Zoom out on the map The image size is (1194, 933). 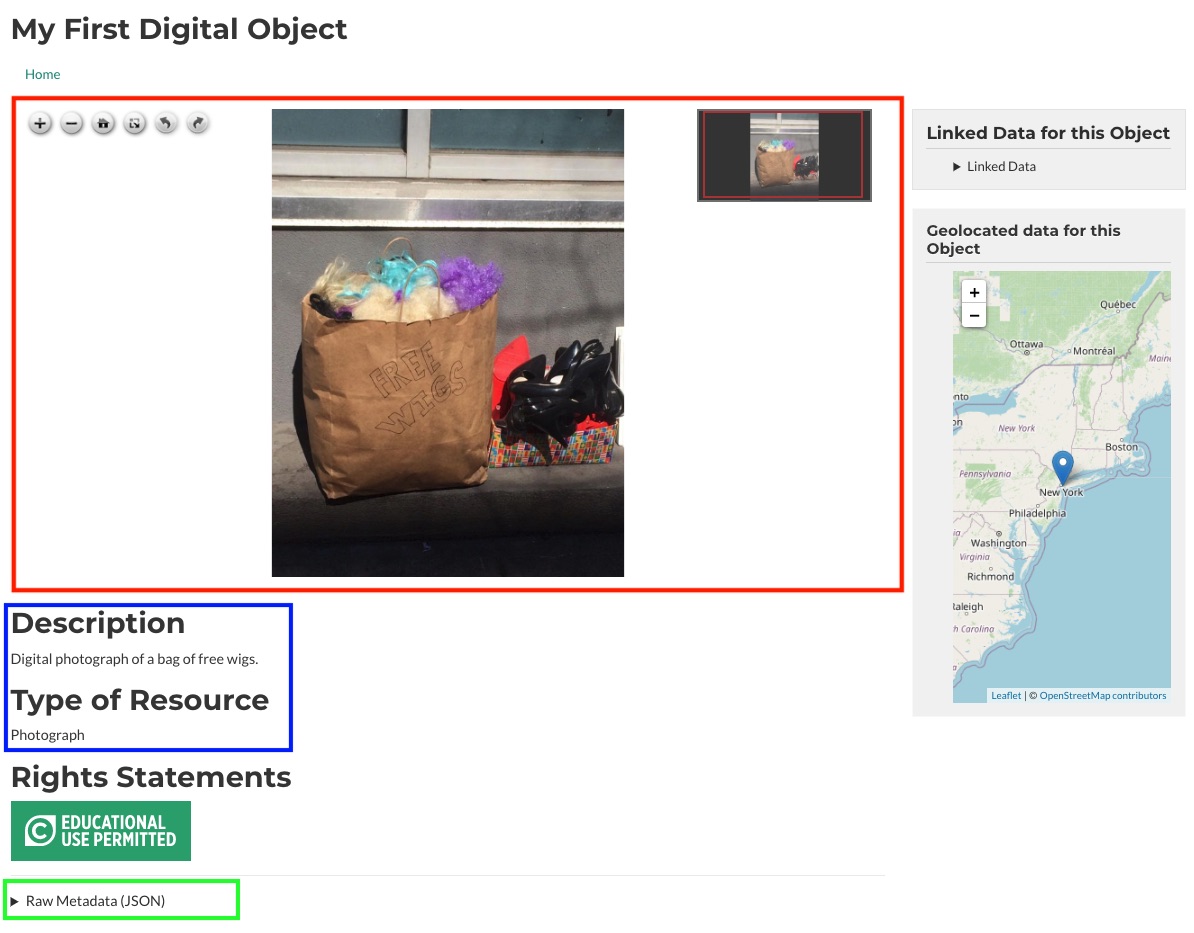pos(974,315)
